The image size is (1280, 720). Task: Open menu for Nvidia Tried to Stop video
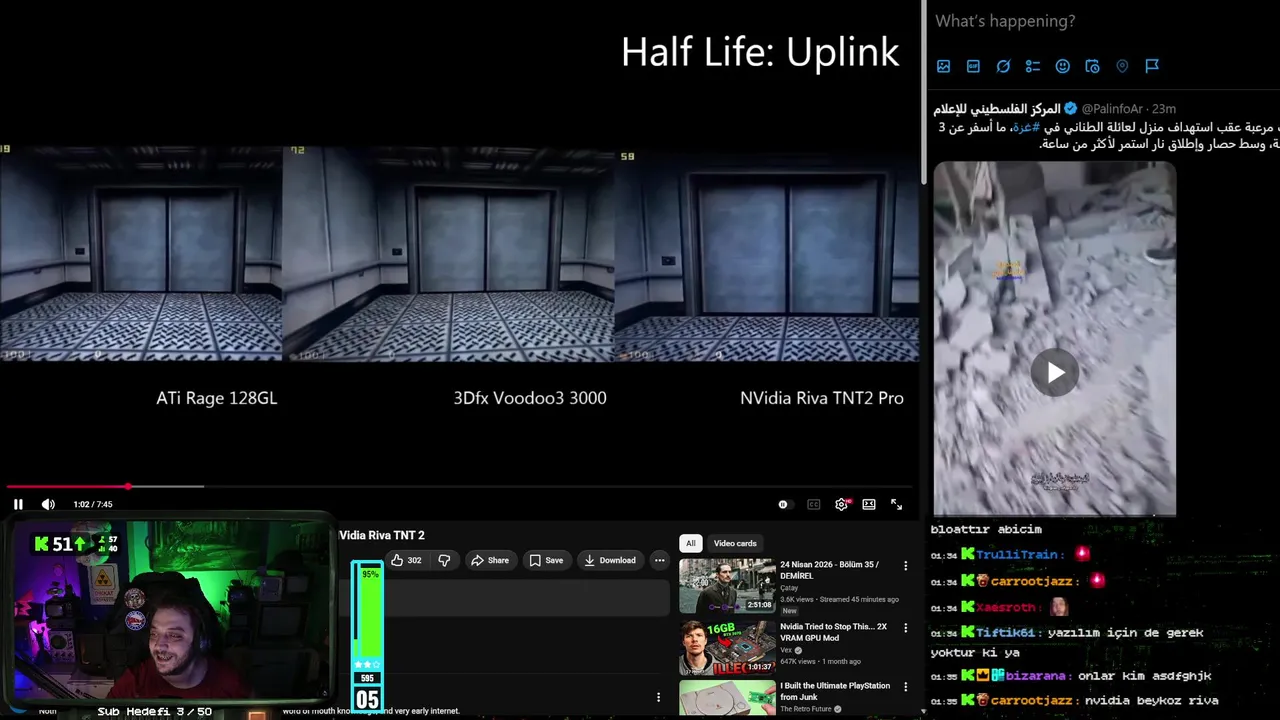(x=906, y=628)
